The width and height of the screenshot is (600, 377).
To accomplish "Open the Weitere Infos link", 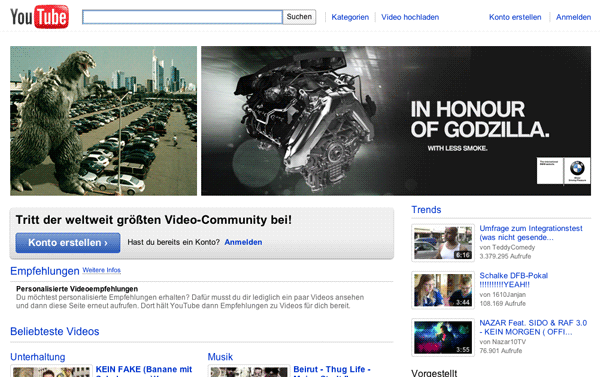I will click(101, 270).
